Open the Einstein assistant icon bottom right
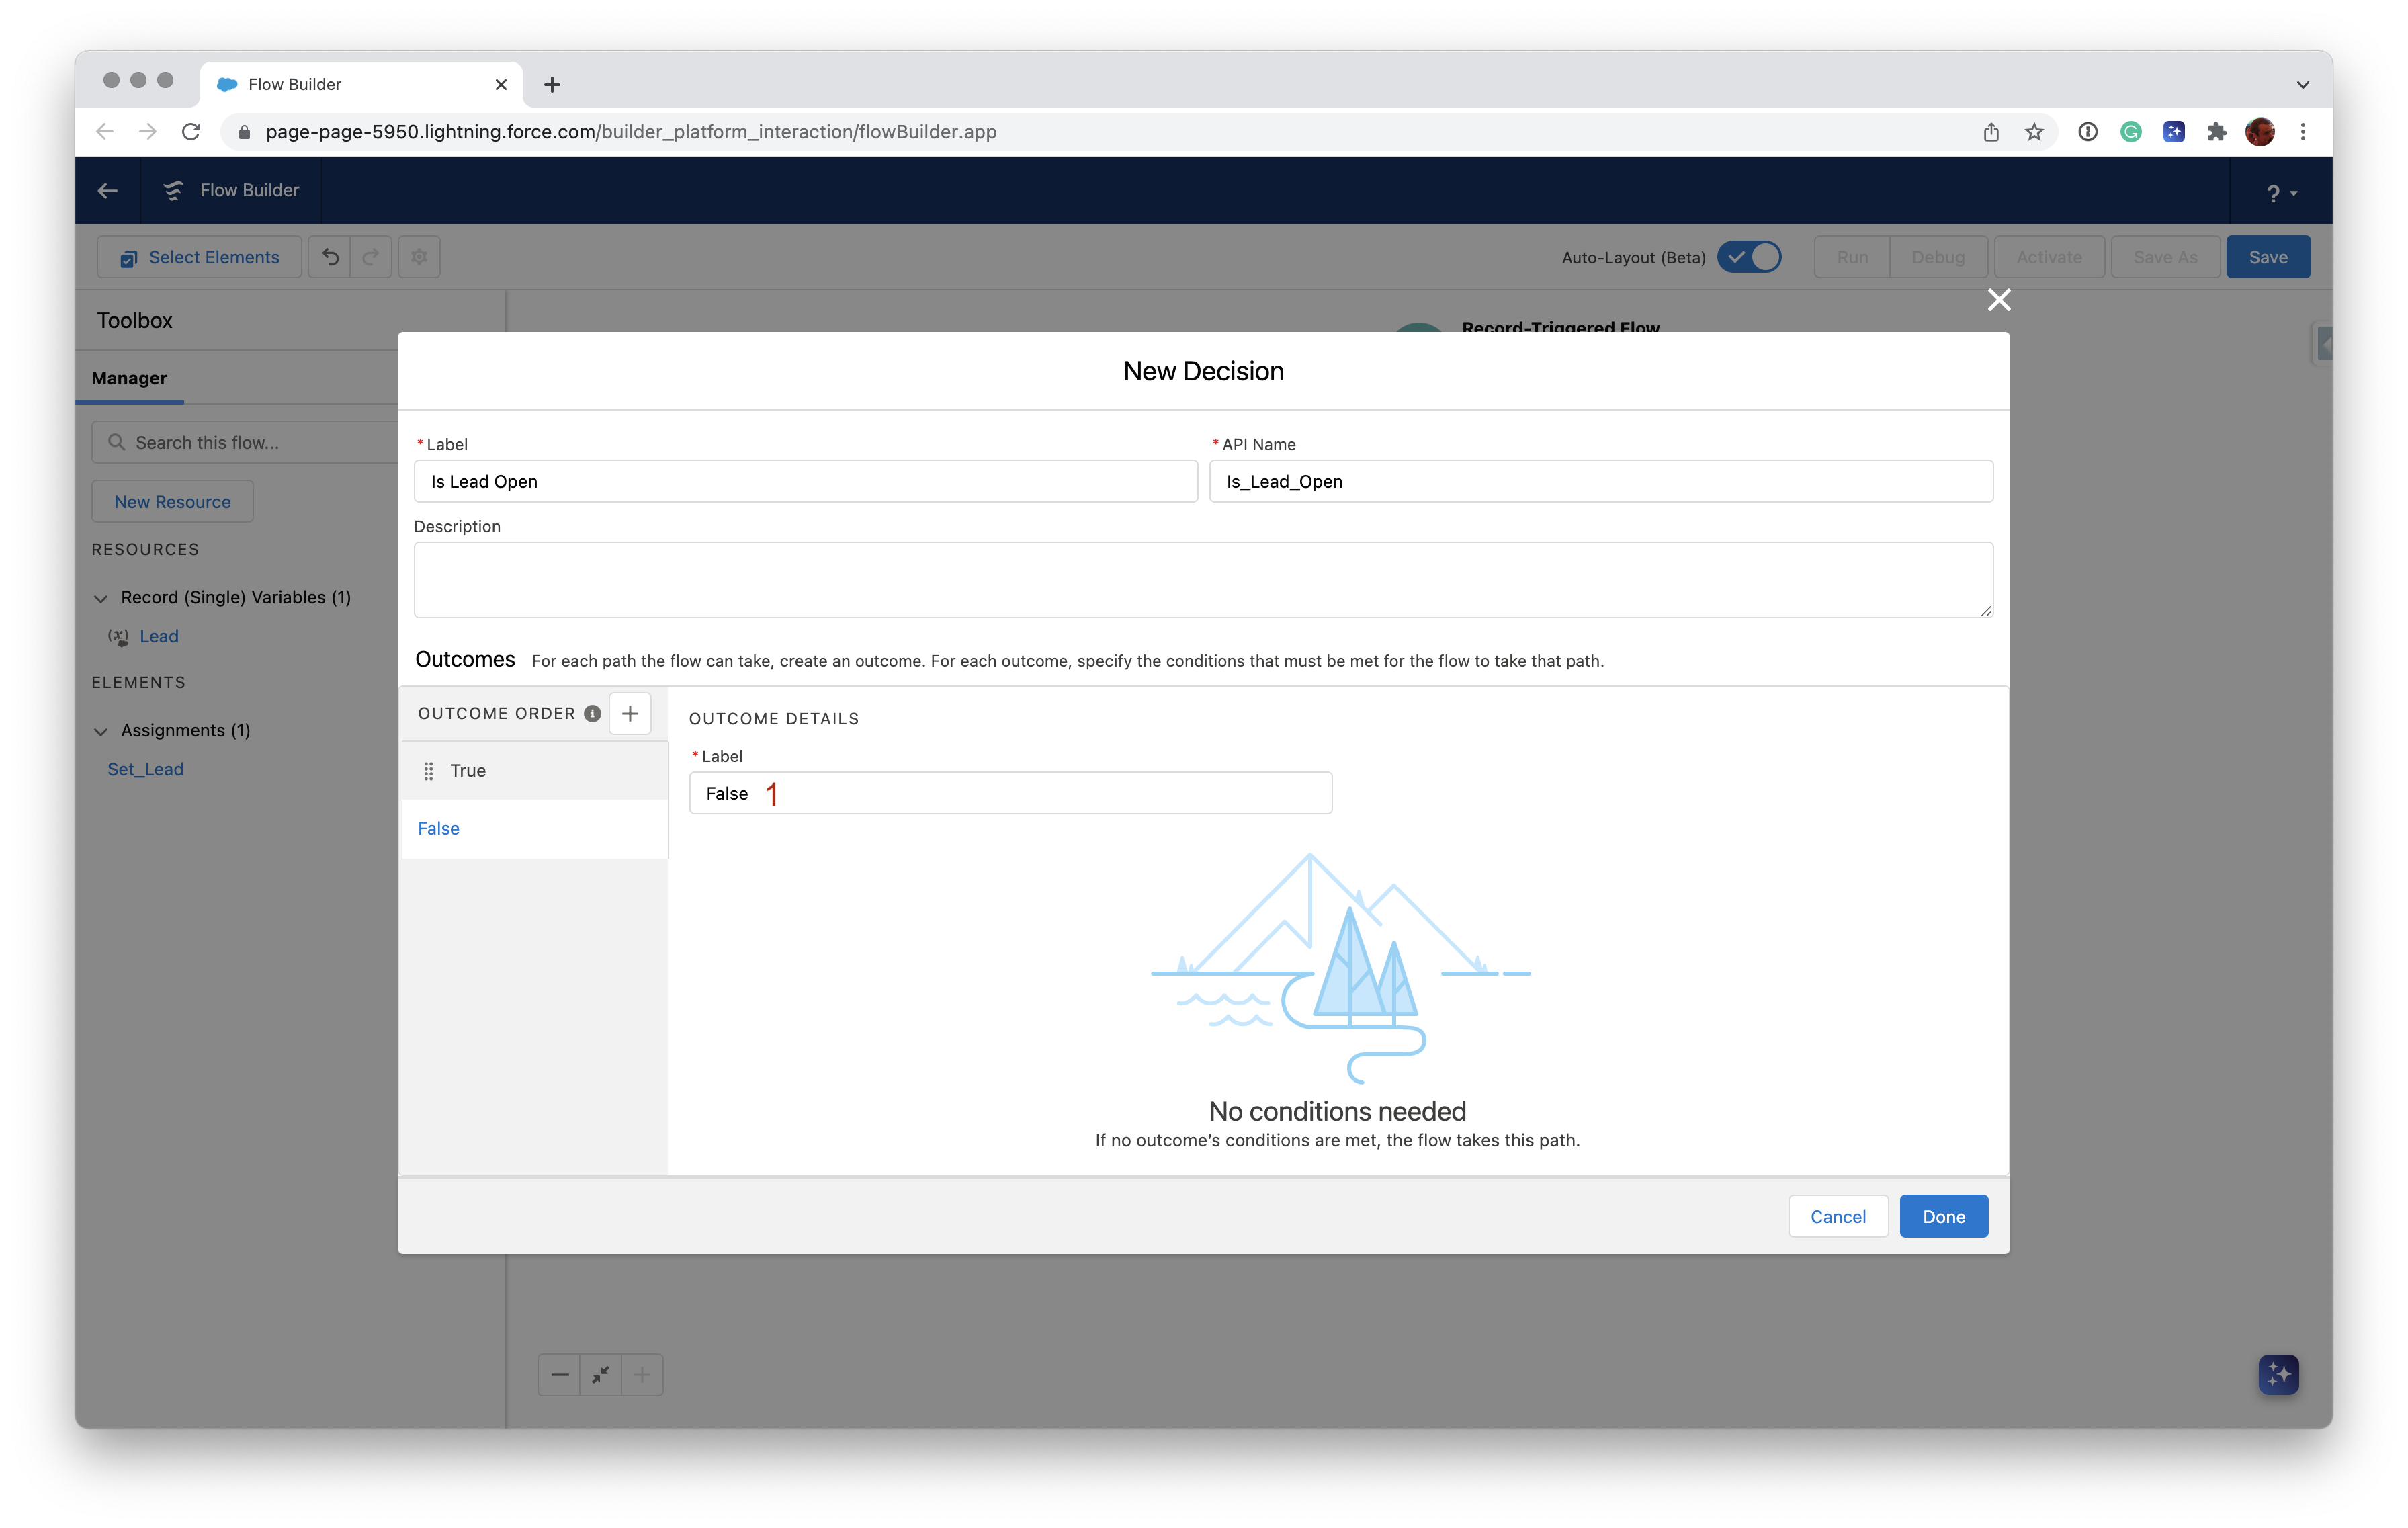 2278,1374
